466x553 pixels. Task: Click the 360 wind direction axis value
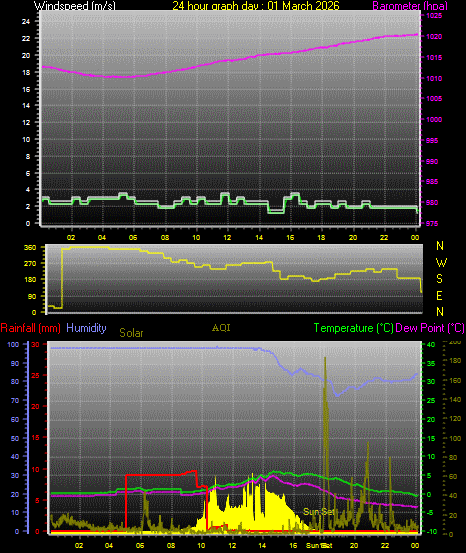click(30, 248)
